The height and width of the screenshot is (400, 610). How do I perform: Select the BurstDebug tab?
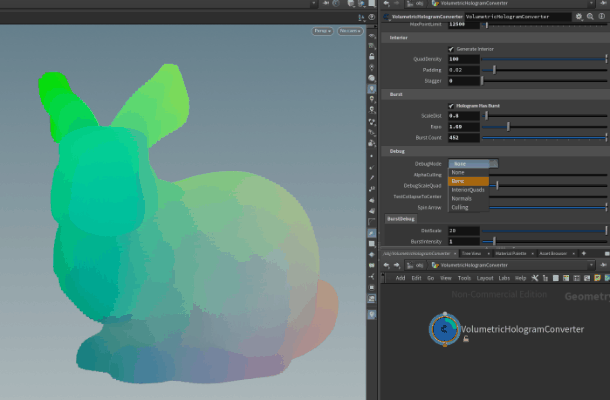[401, 219]
